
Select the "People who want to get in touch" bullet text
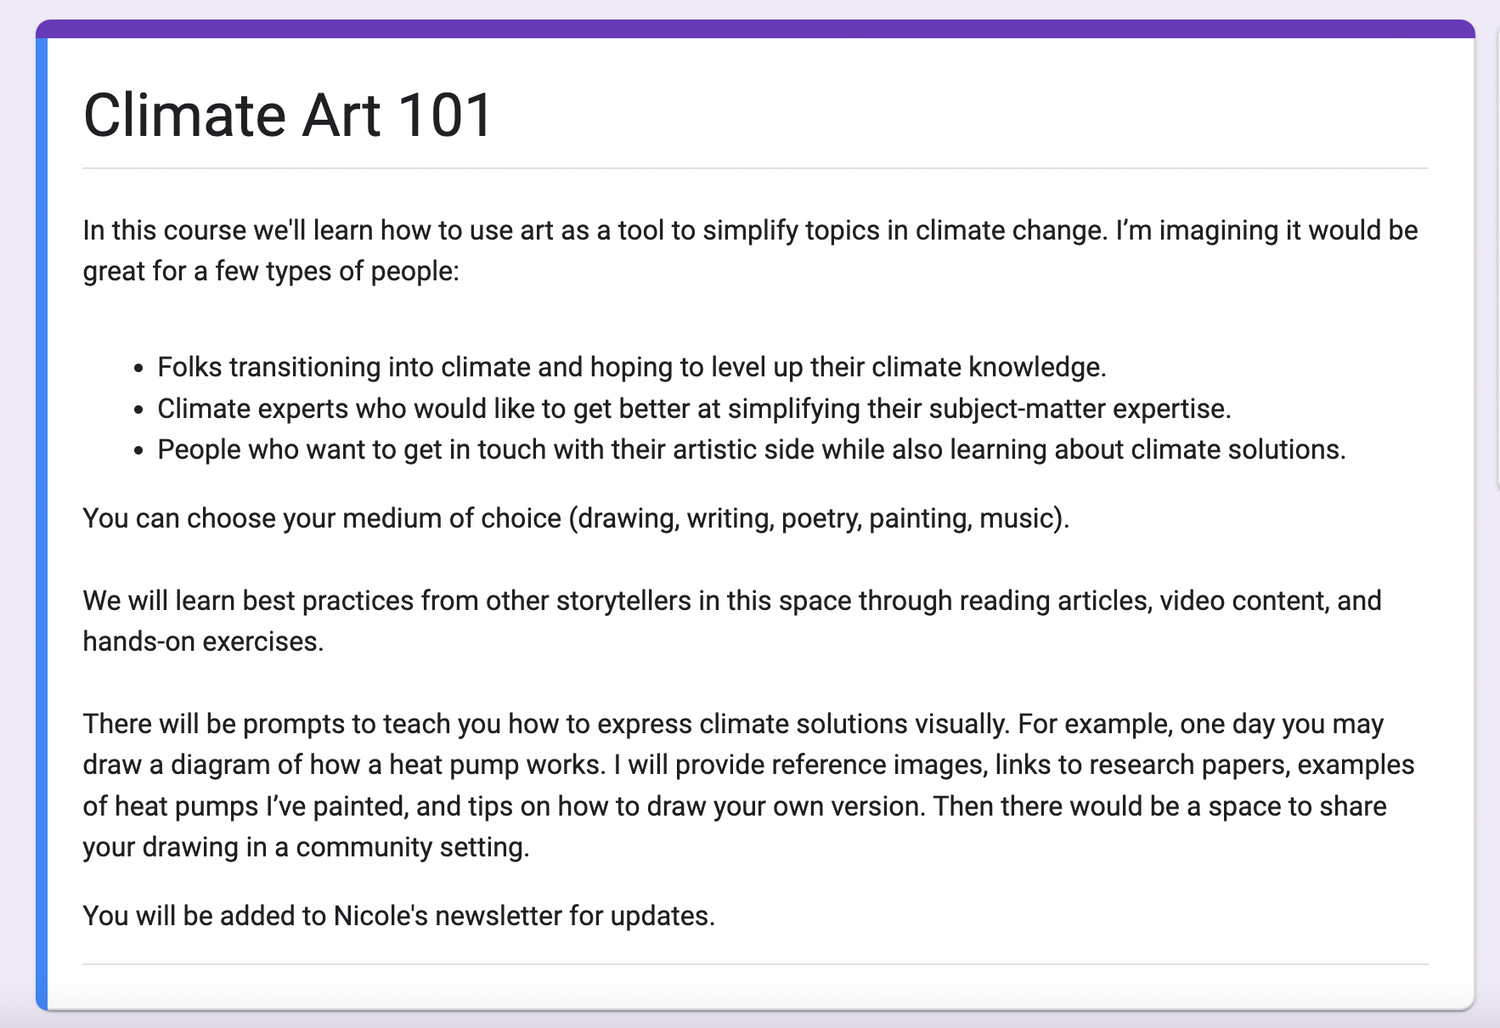pos(751,449)
